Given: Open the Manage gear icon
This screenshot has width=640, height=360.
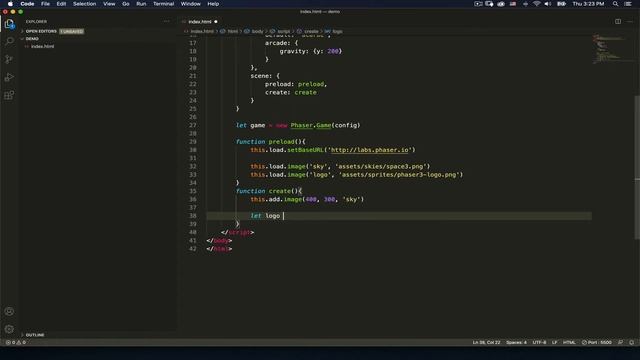Looking at the screenshot, I should pos(9,329).
